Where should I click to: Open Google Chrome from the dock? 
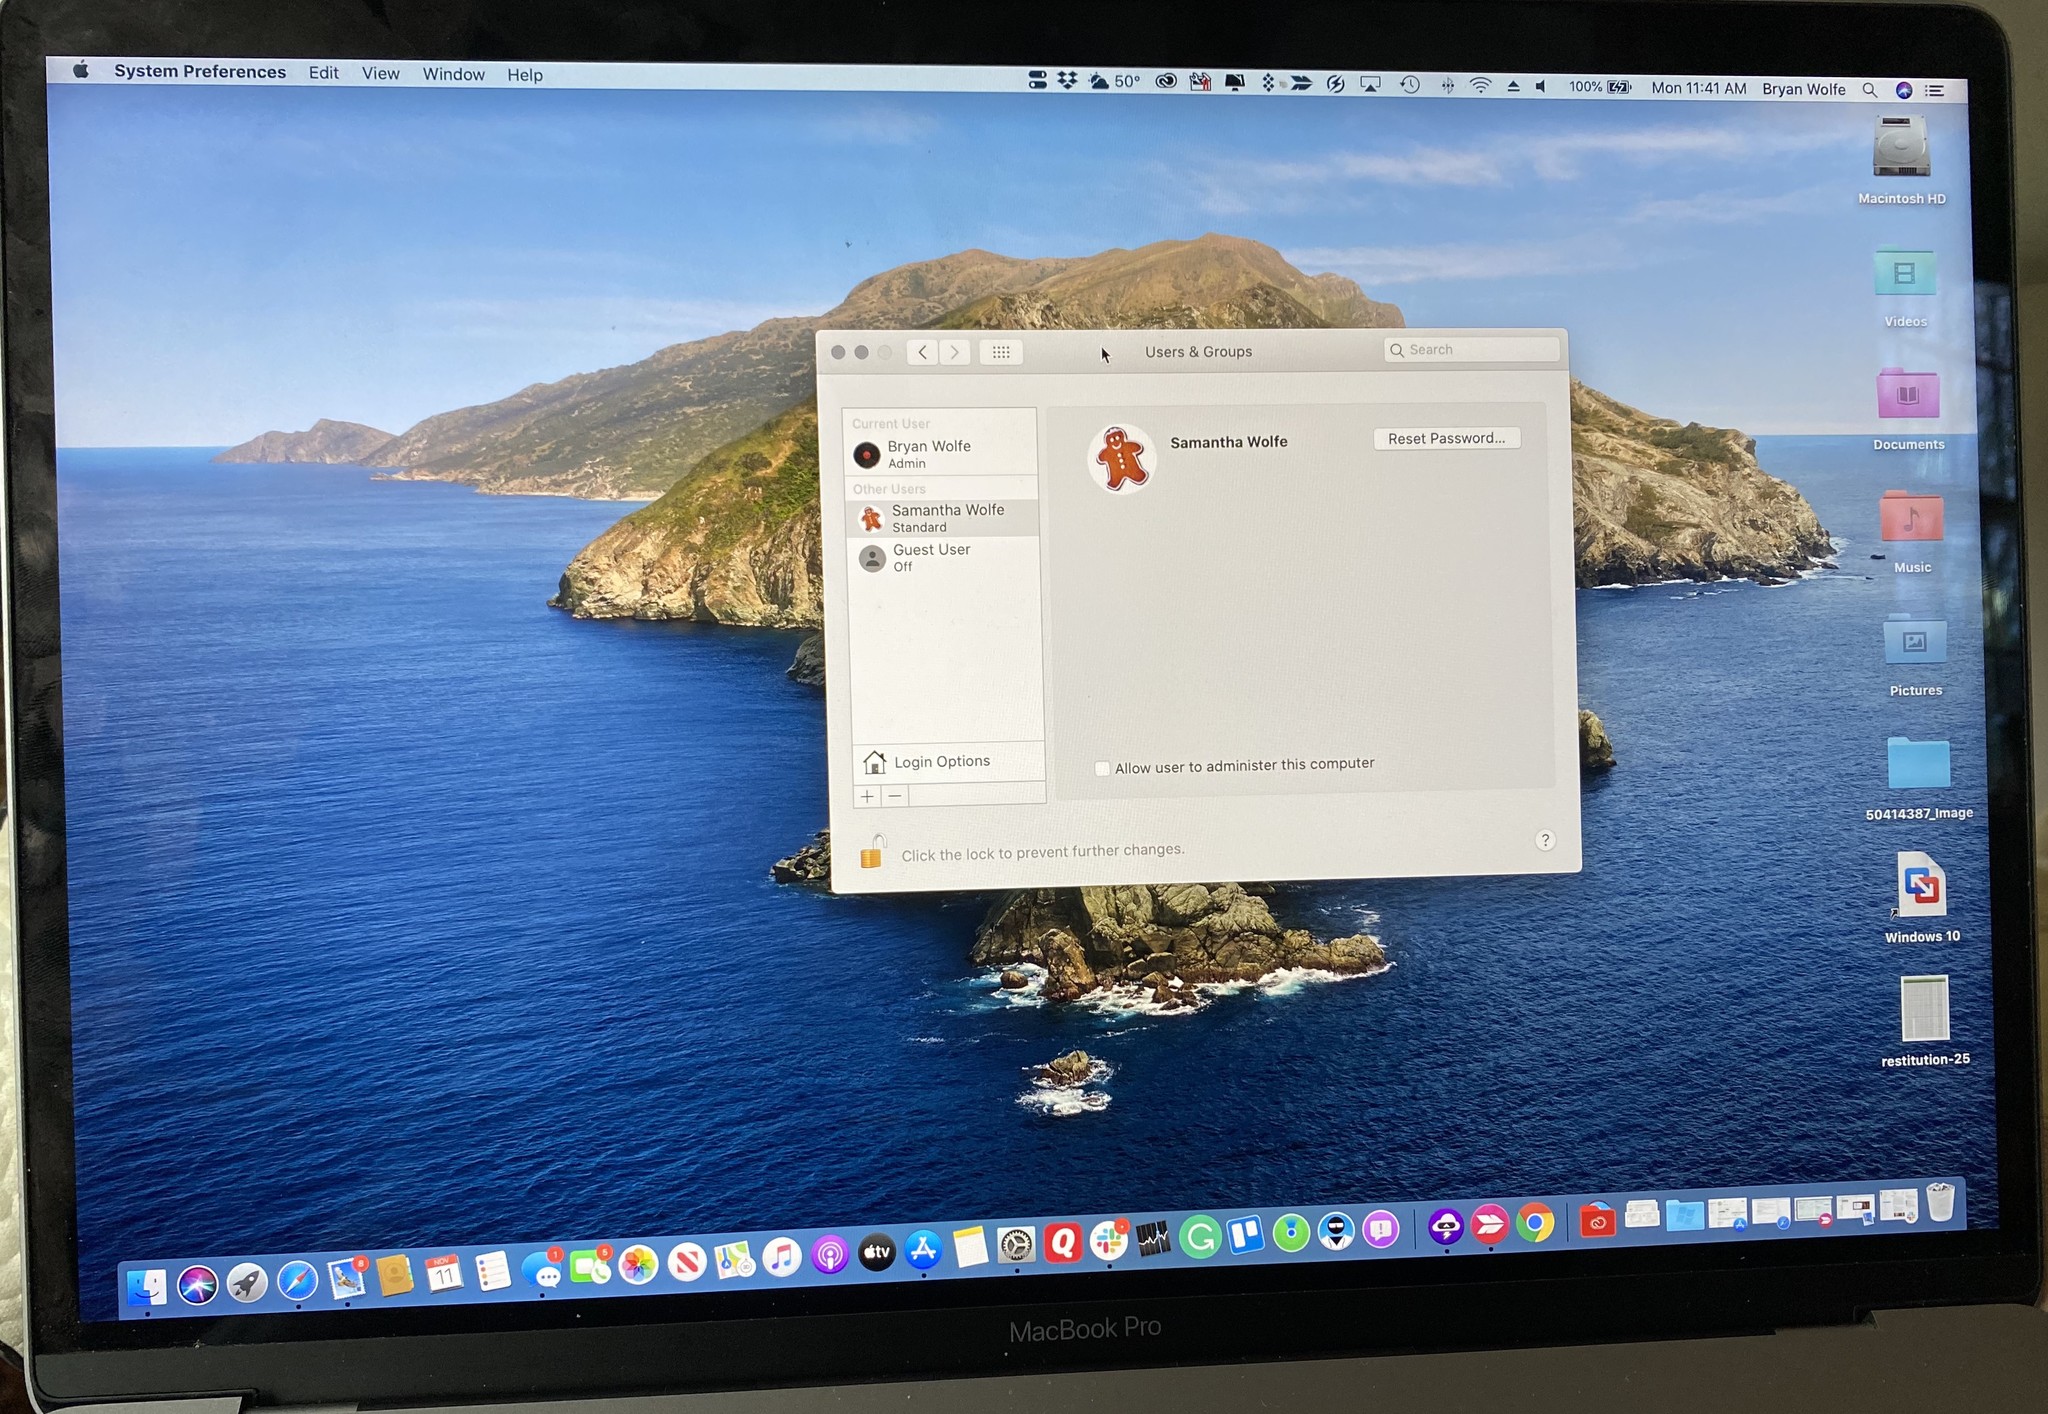tap(1535, 1223)
